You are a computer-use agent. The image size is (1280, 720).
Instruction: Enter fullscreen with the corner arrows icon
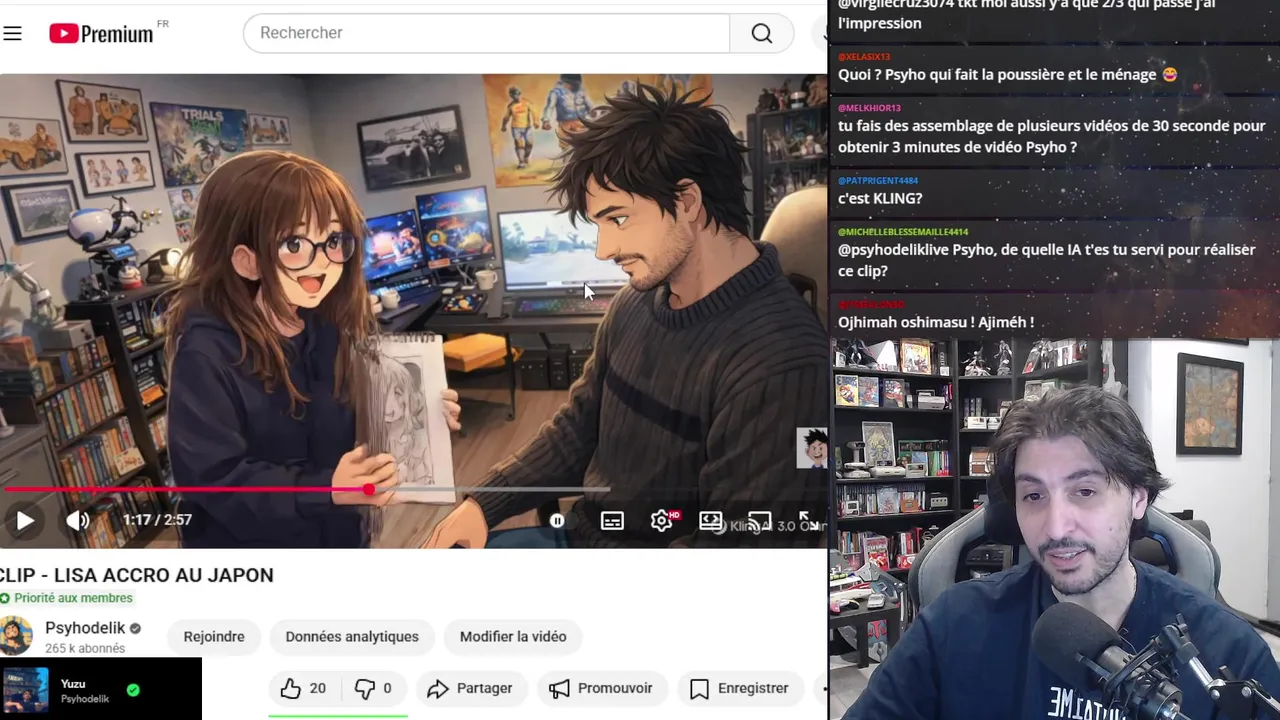point(809,520)
